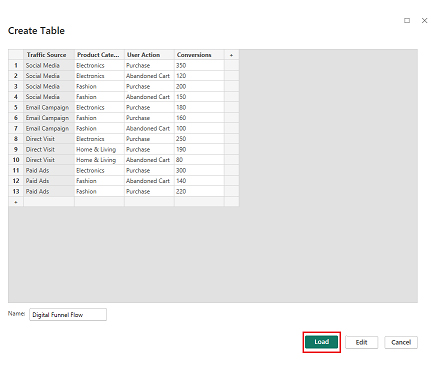This screenshot has height=373, width=434.
Task: Click Abandoned Cart cell in row 10
Action: tap(149, 160)
